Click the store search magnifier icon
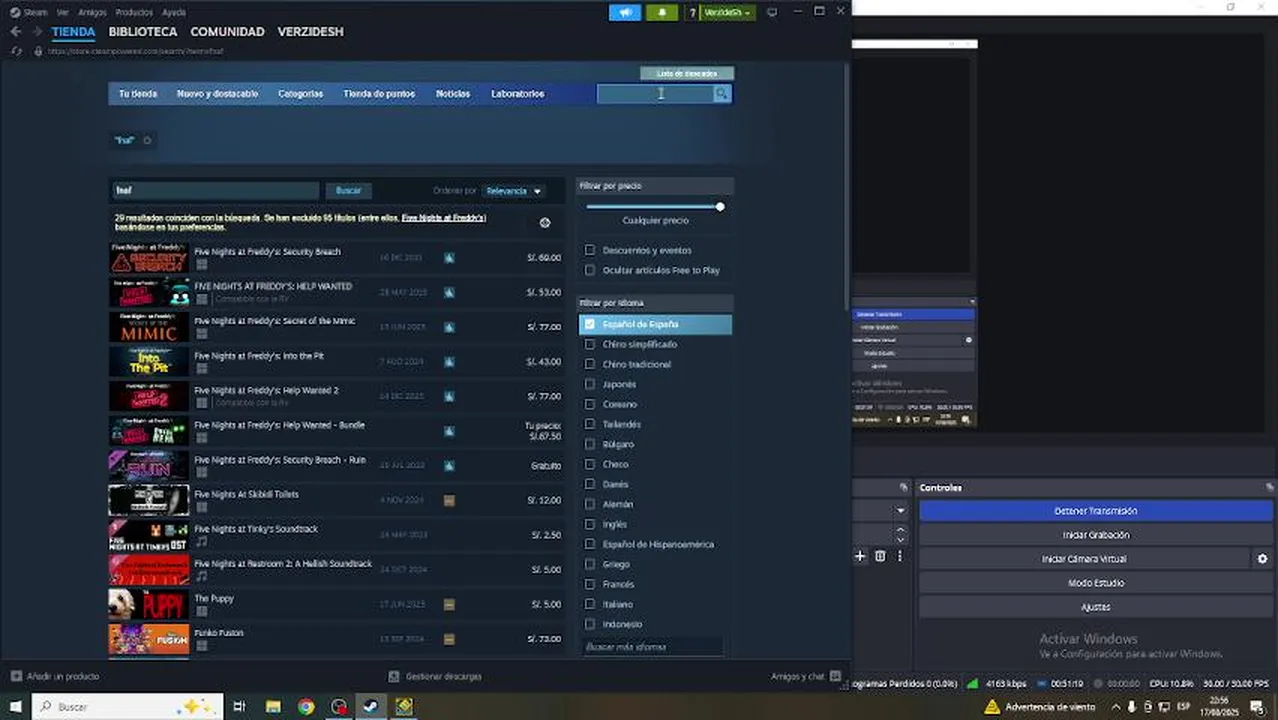The height and width of the screenshot is (720, 1278). [721, 94]
